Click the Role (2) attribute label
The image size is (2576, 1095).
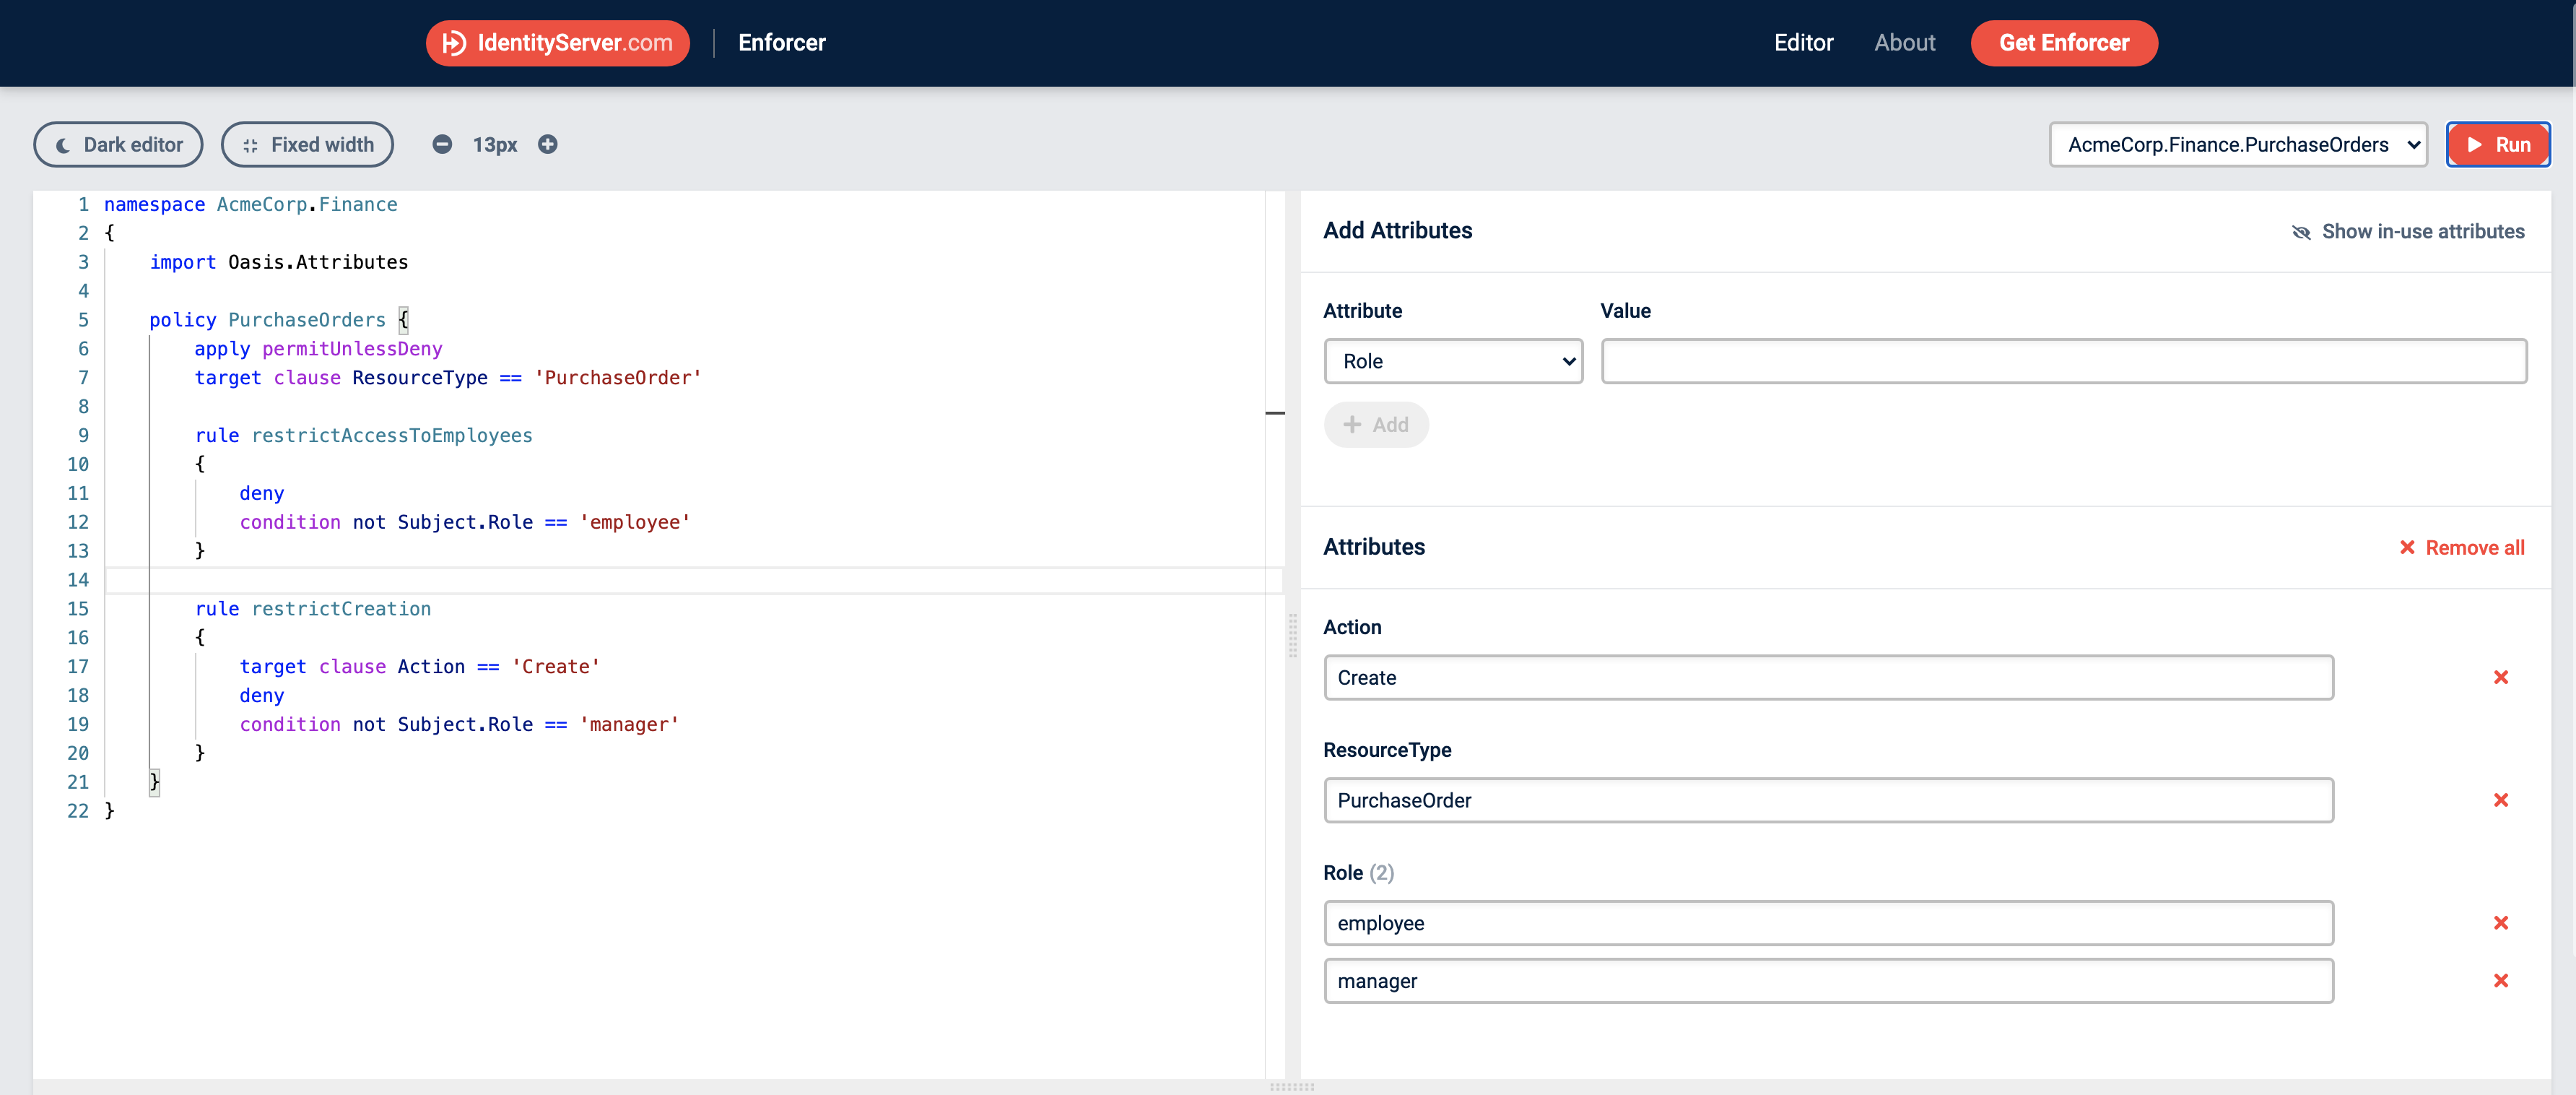pyautogui.click(x=1358, y=873)
